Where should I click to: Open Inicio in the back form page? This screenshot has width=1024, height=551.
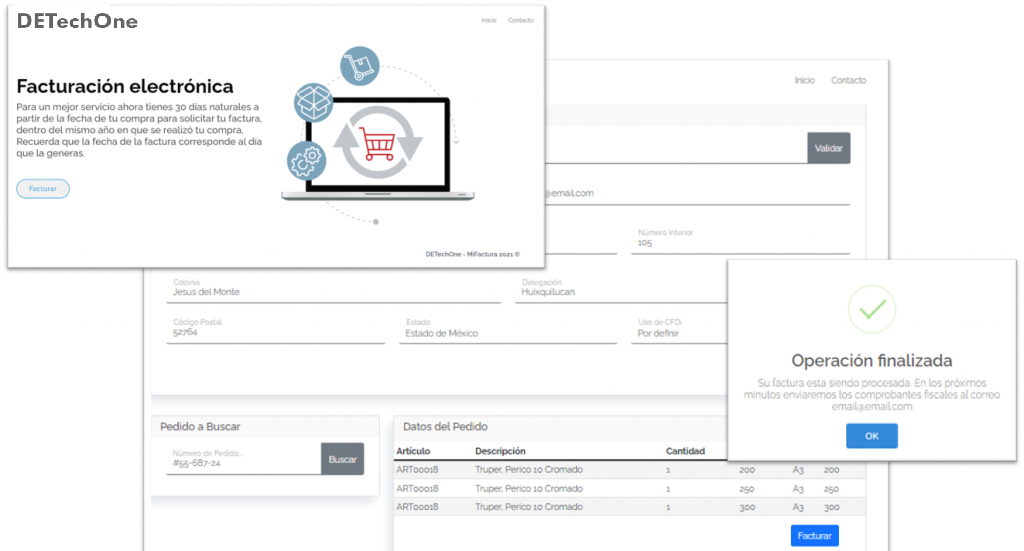[804, 80]
